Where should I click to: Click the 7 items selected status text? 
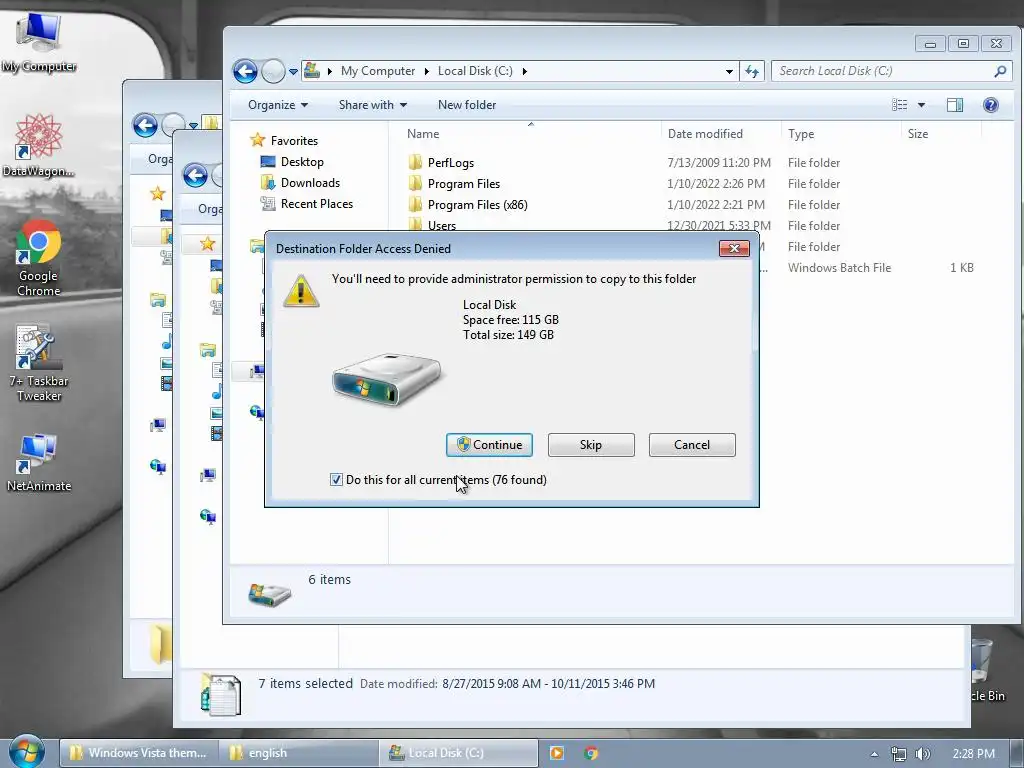coord(305,683)
